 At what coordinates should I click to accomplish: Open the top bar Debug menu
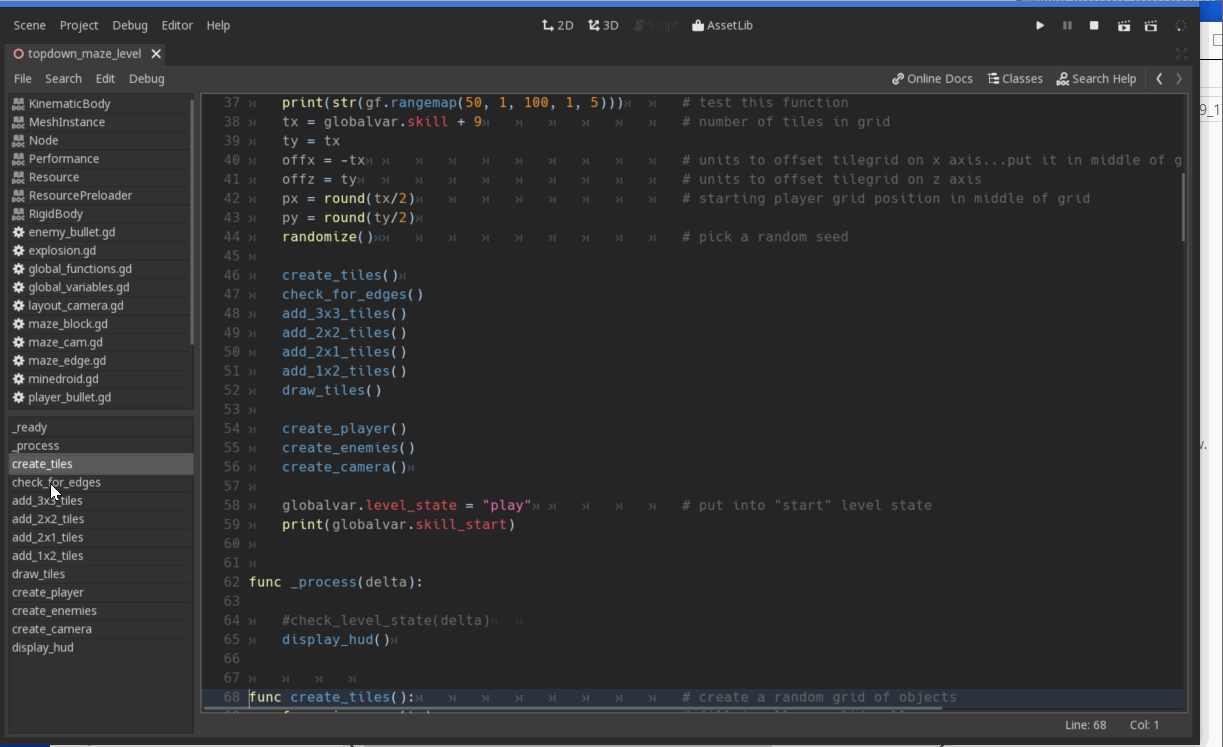(x=130, y=25)
